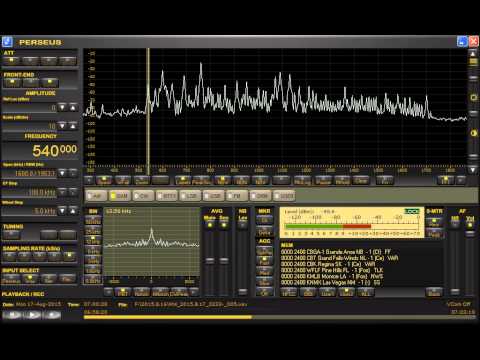Set the AGC to Fast

(264, 262)
